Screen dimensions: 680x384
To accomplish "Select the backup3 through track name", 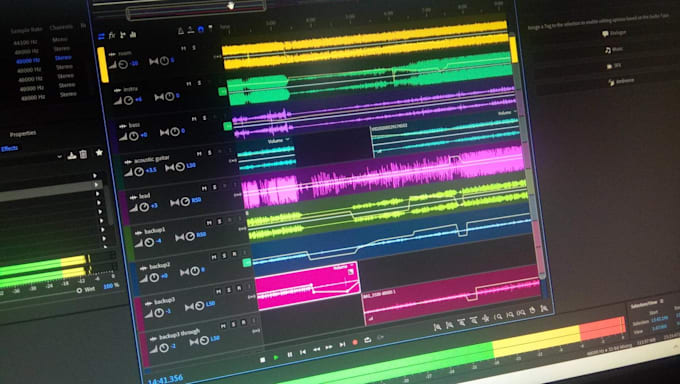I will coord(179,335).
